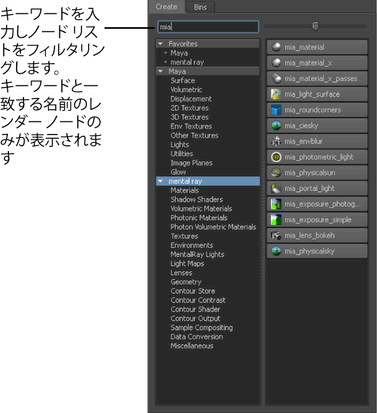Select the Light Maps category
Viewport: 377px width, 413px height.
pos(187,264)
